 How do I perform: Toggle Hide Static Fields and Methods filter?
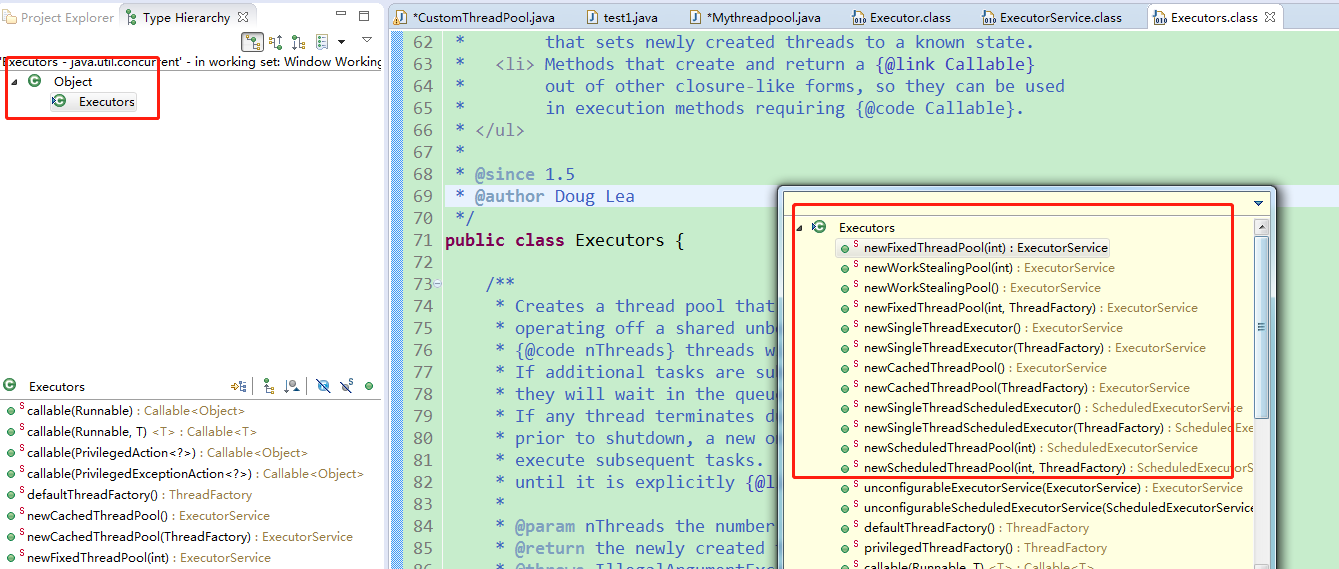(x=347, y=386)
